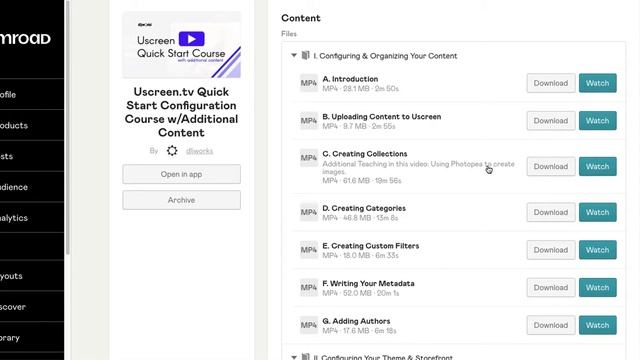Image resolution: width=640 pixels, height=360 pixels.
Task: Open Audience in the sidebar
Action: [32, 187]
